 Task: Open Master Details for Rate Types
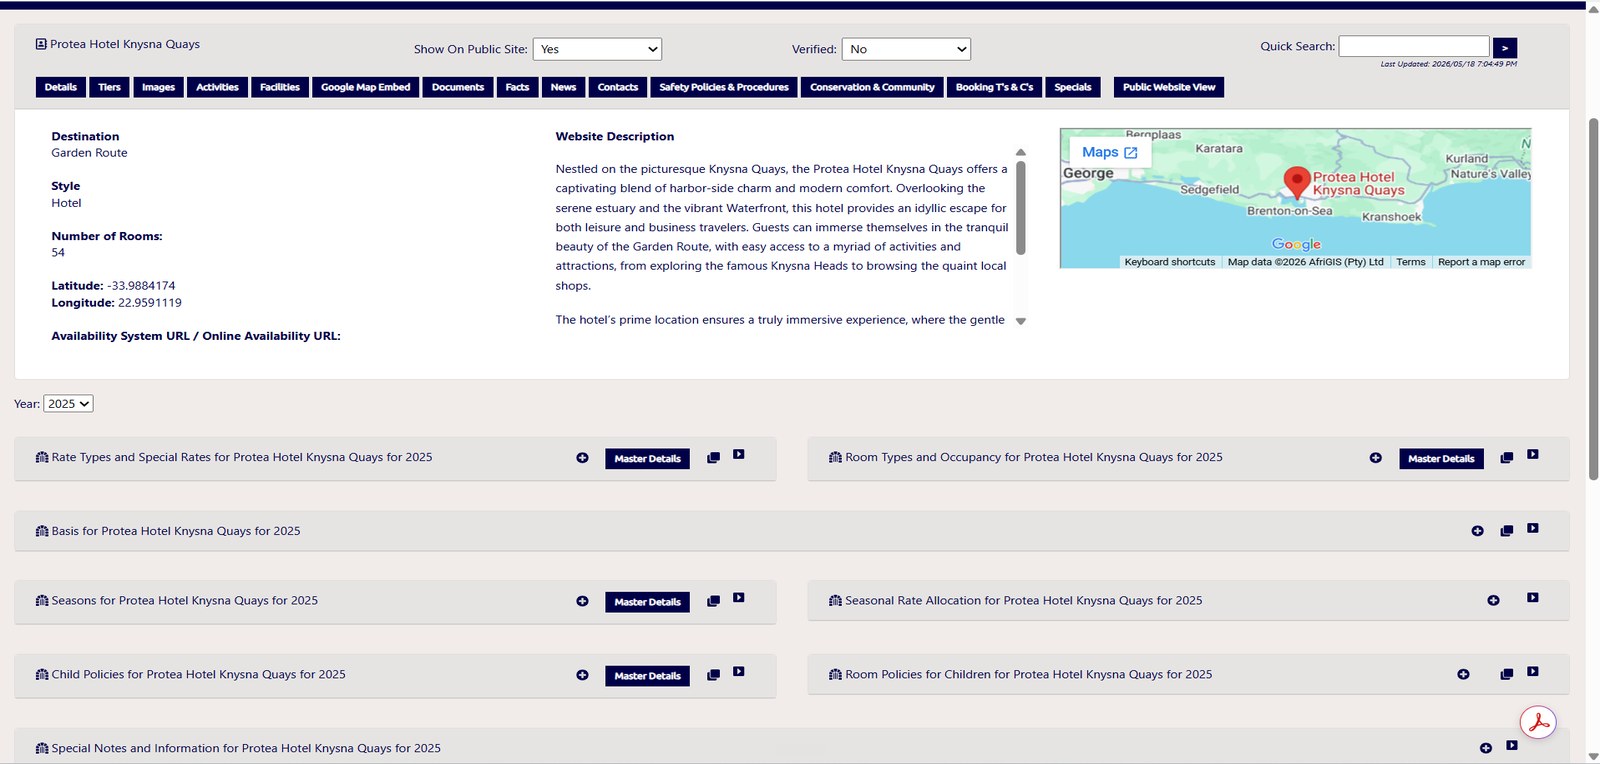pos(647,459)
